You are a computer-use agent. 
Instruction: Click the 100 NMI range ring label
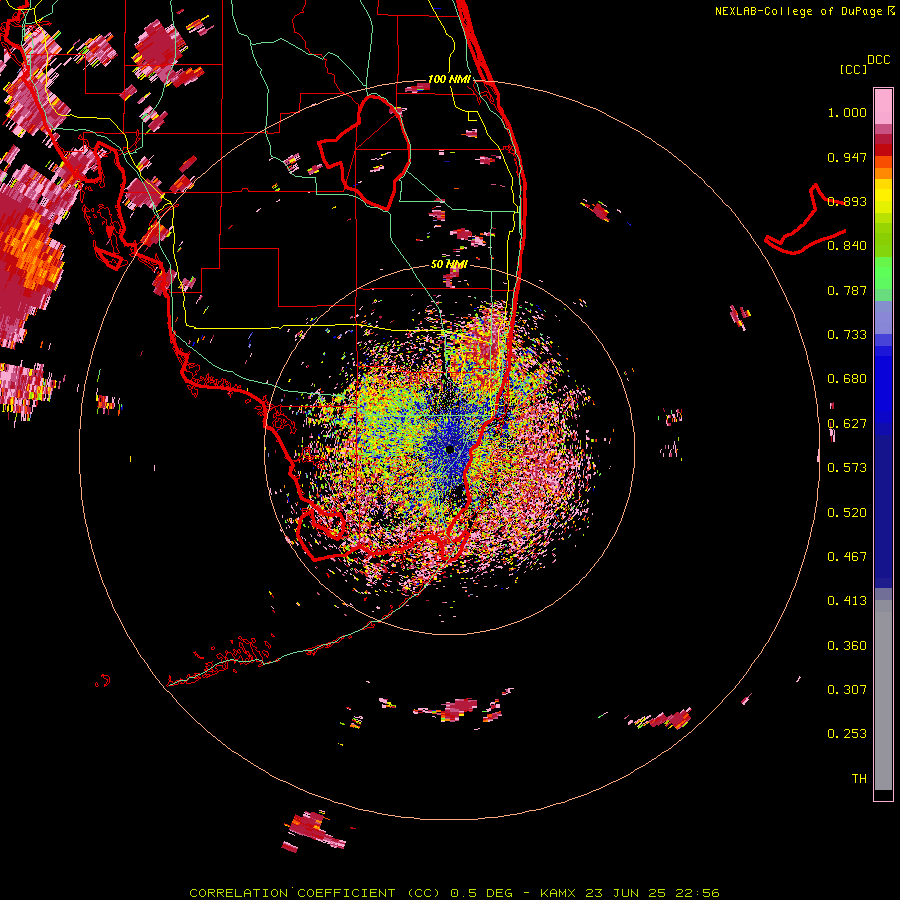pyautogui.click(x=449, y=79)
